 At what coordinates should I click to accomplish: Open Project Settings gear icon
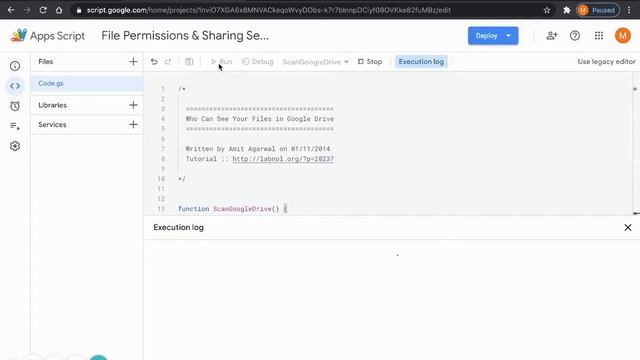pos(15,146)
